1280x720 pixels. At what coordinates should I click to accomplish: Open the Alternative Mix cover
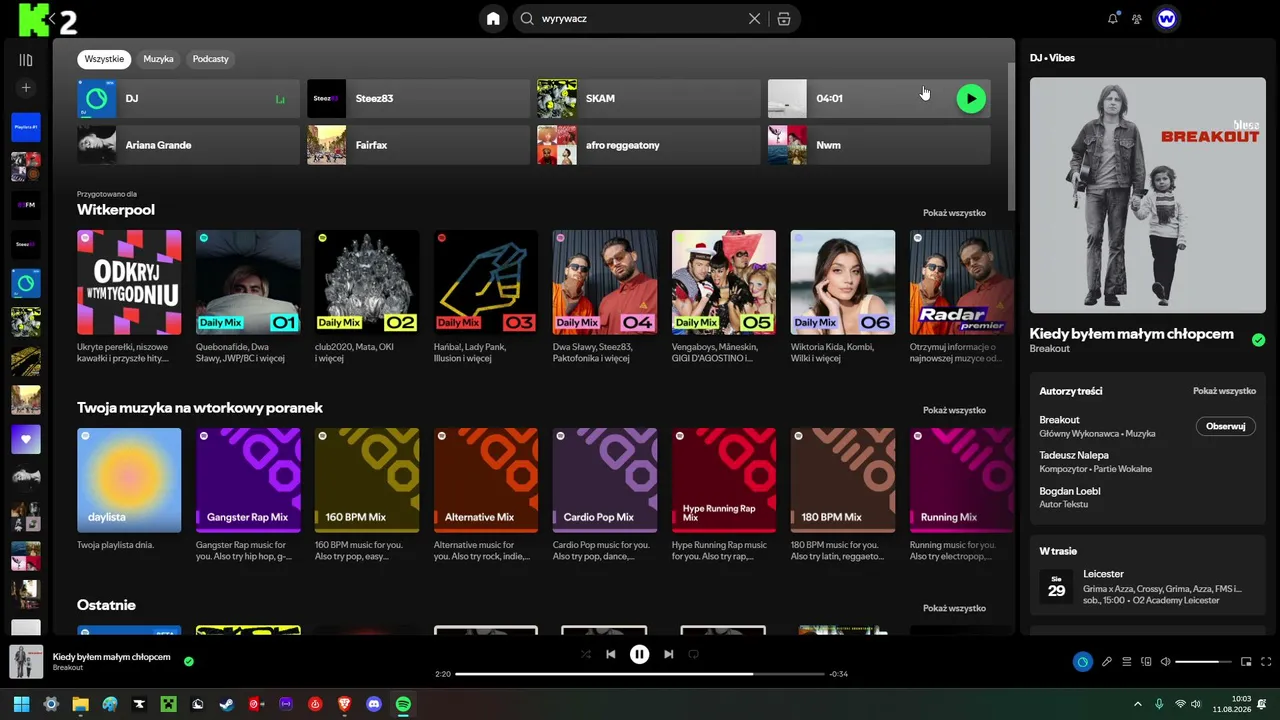point(486,480)
